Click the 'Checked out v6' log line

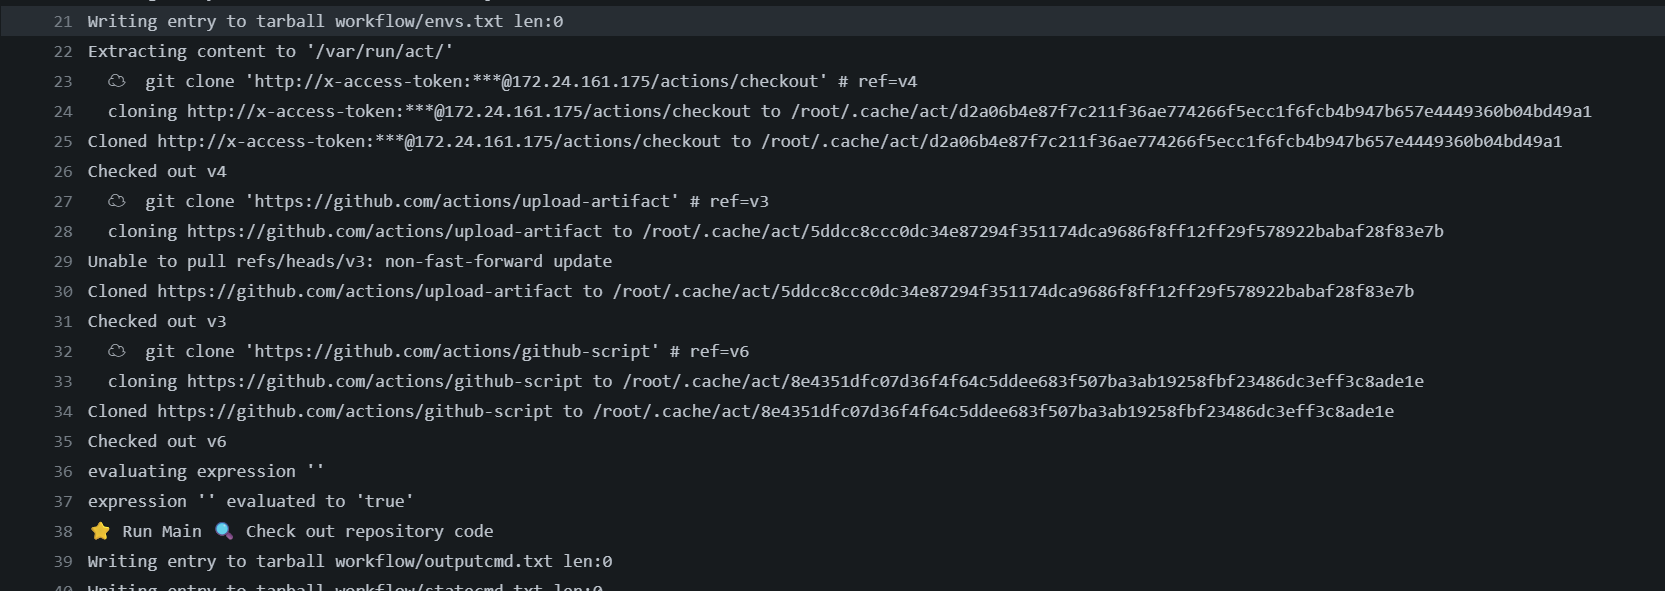point(157,441)
